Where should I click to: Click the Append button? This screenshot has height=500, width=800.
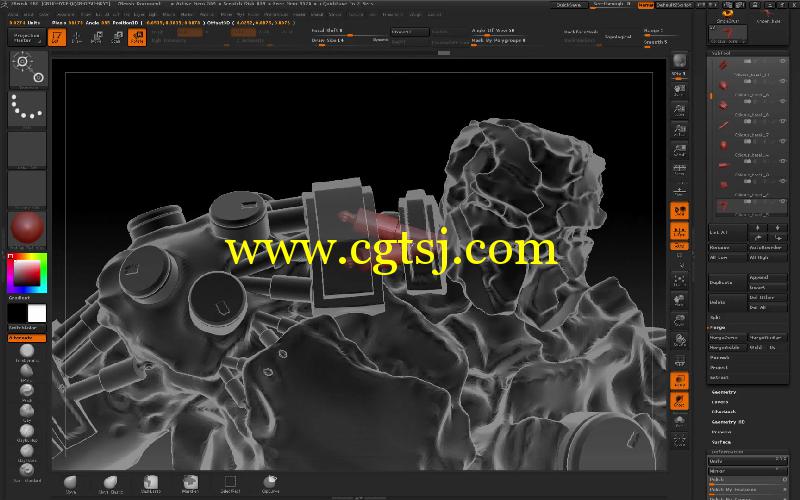click(767, 278)
